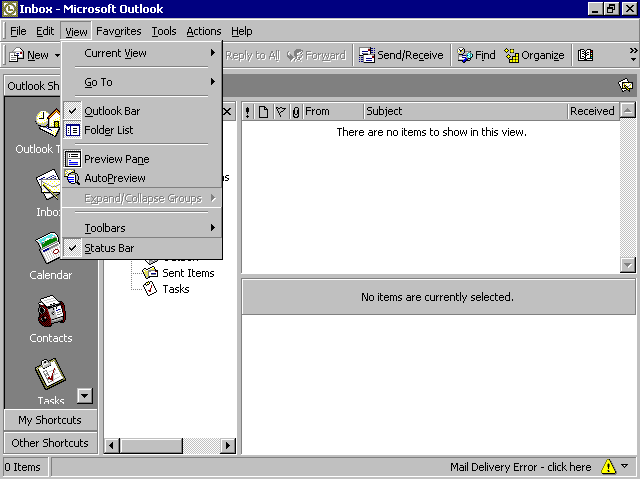Sort by Flag Status column header
Image resolution: width=640 pixels, height=480 pixels.
(x=281, y=111)
